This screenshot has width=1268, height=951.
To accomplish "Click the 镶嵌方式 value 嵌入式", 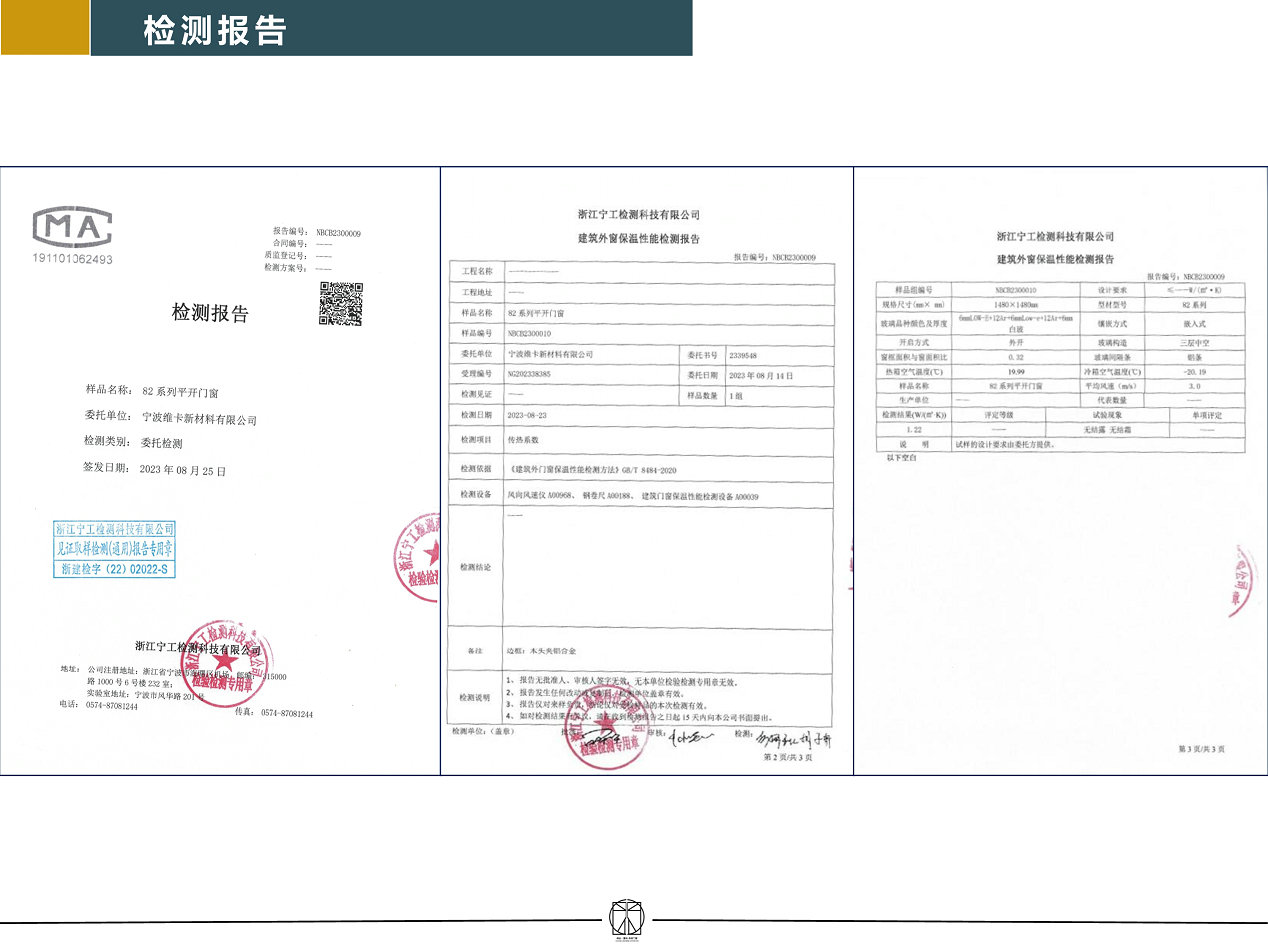I will point(1195,325).
